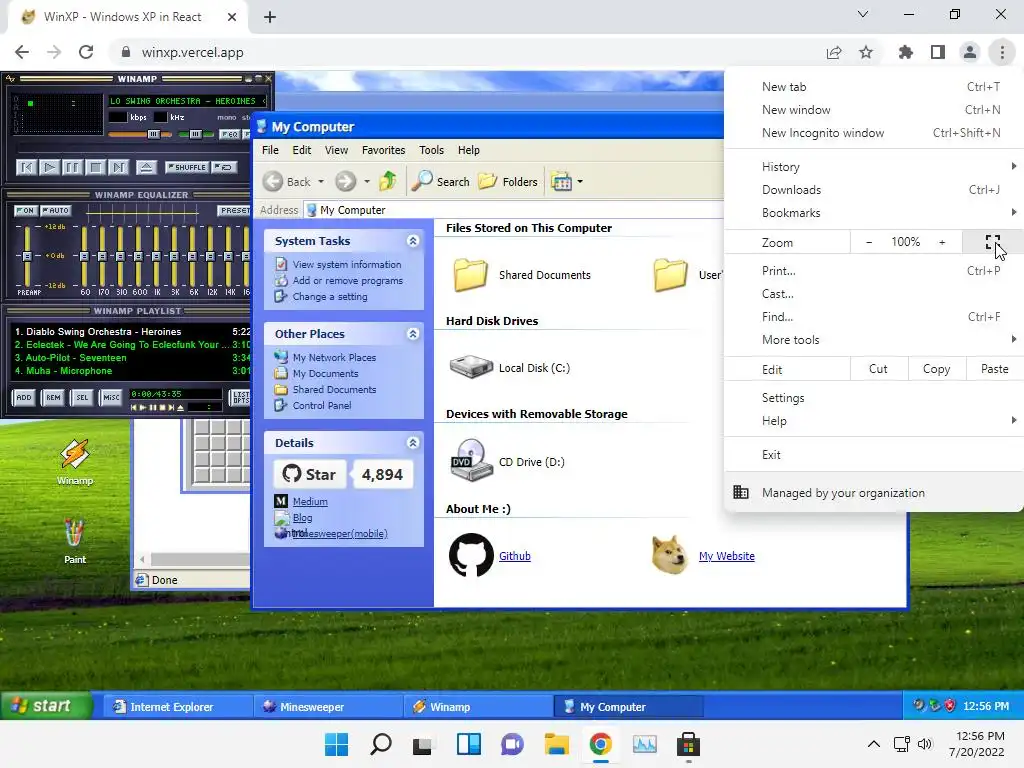
Task: Skip to next track in Winamp
Action: pyautogui.click(x=118, y=168)
